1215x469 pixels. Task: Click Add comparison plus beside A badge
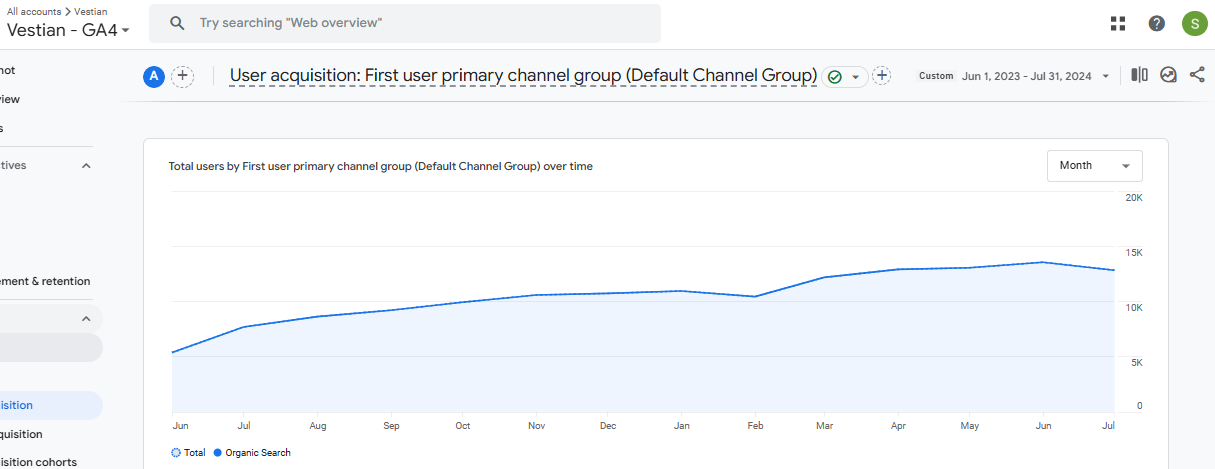click(x=182, y=76)
